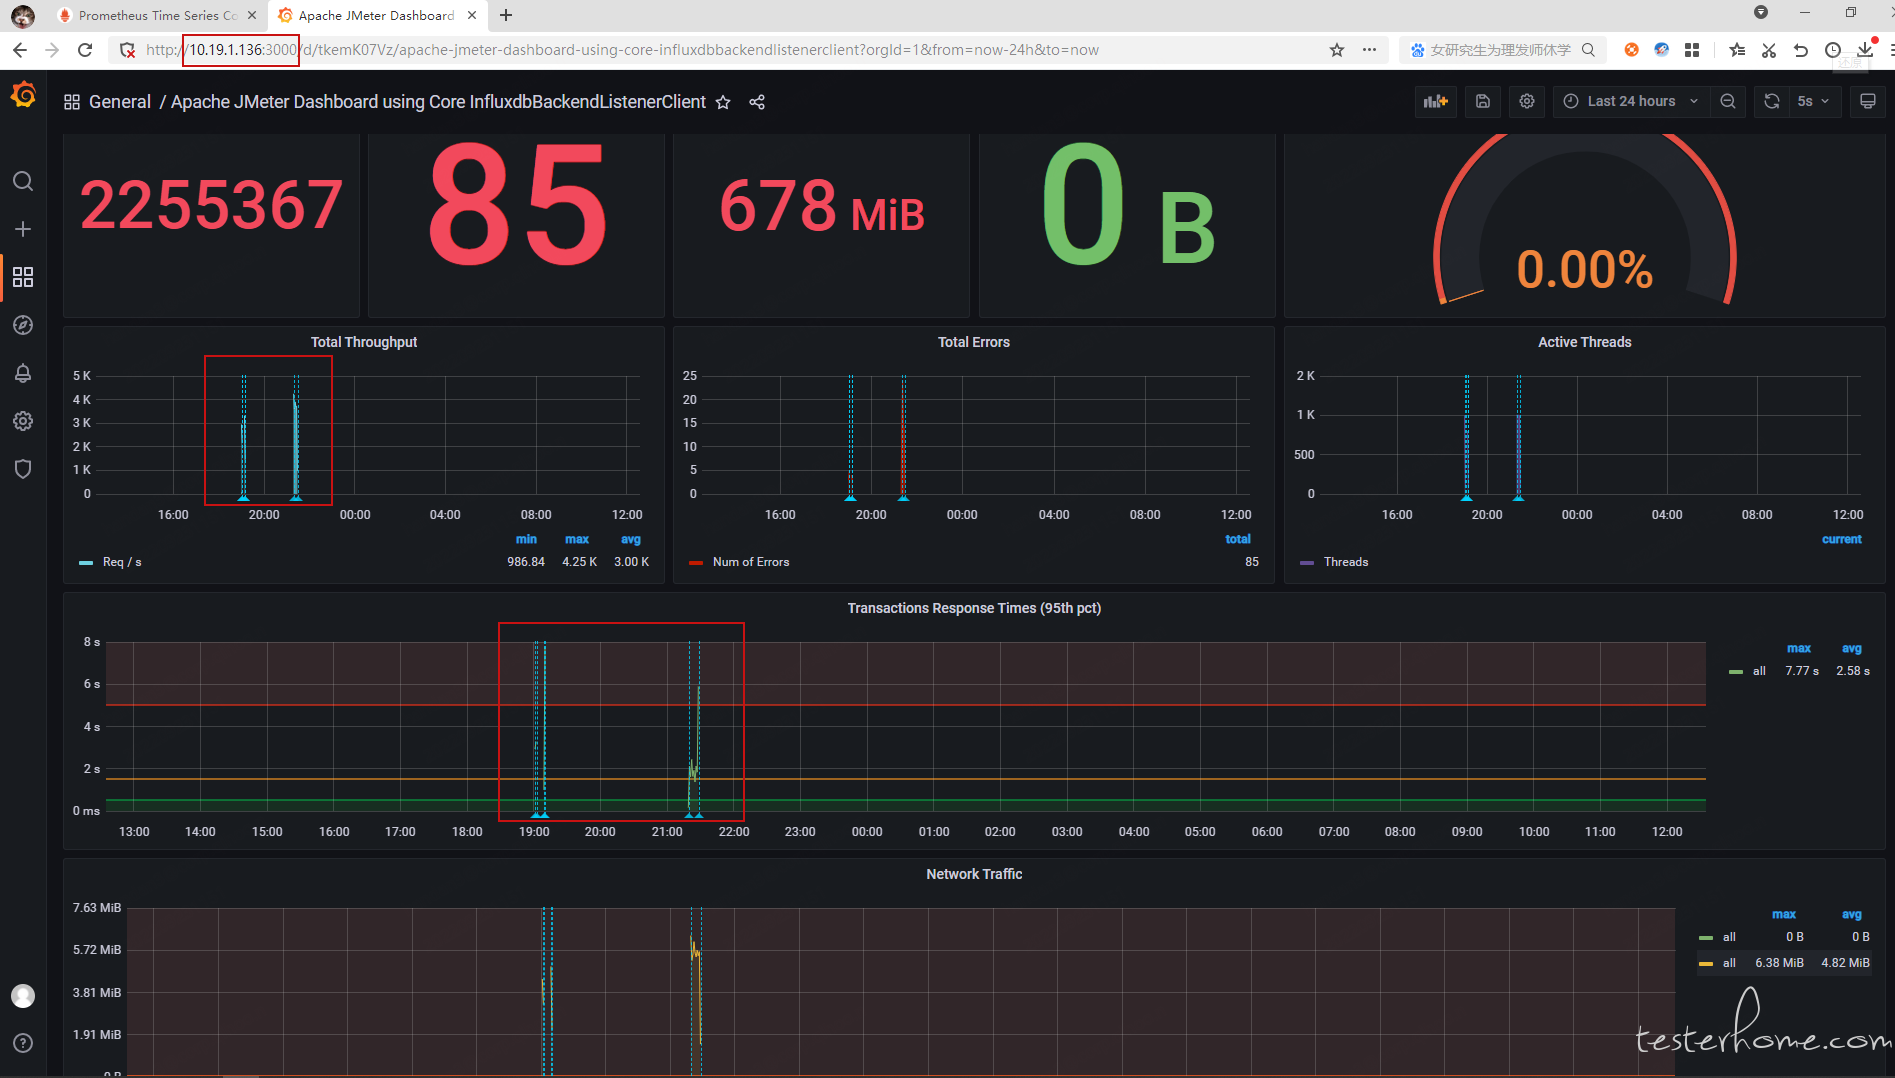
Task: Expand Network Traffic panel title menu
Action: 974,874
